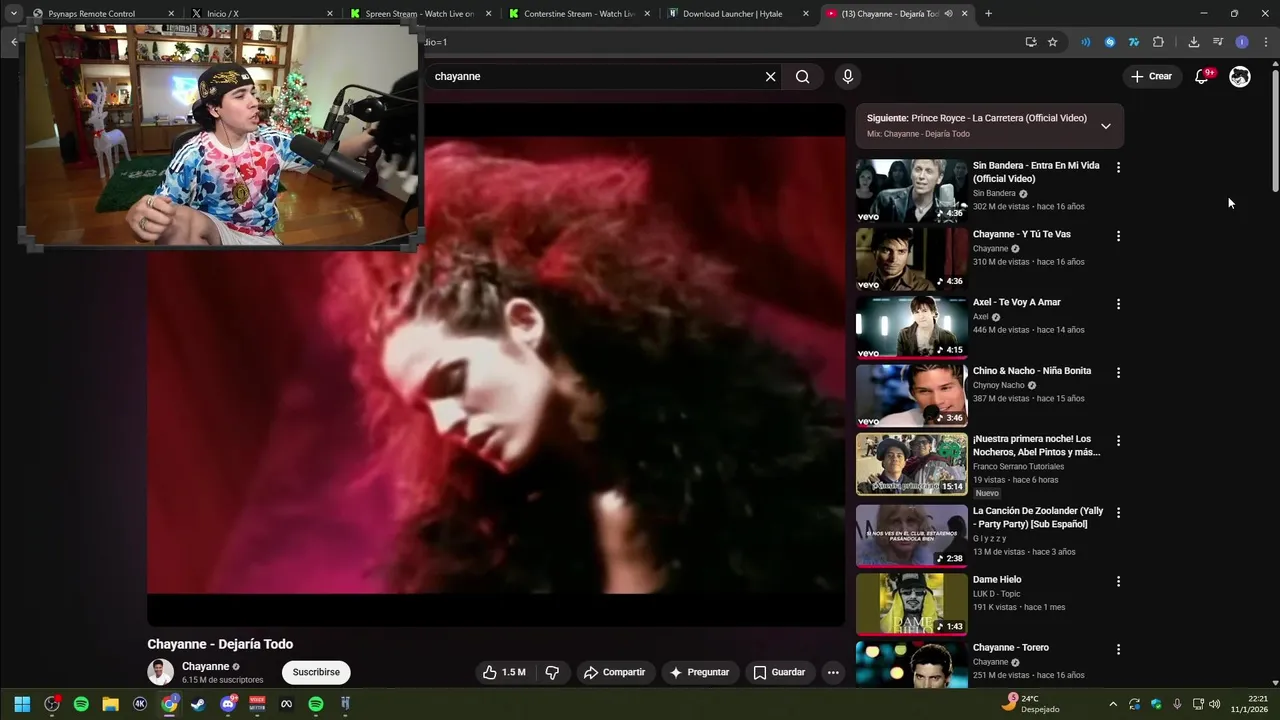
Task: Open YouTube notifications bell
Action: click(1202, 77)
